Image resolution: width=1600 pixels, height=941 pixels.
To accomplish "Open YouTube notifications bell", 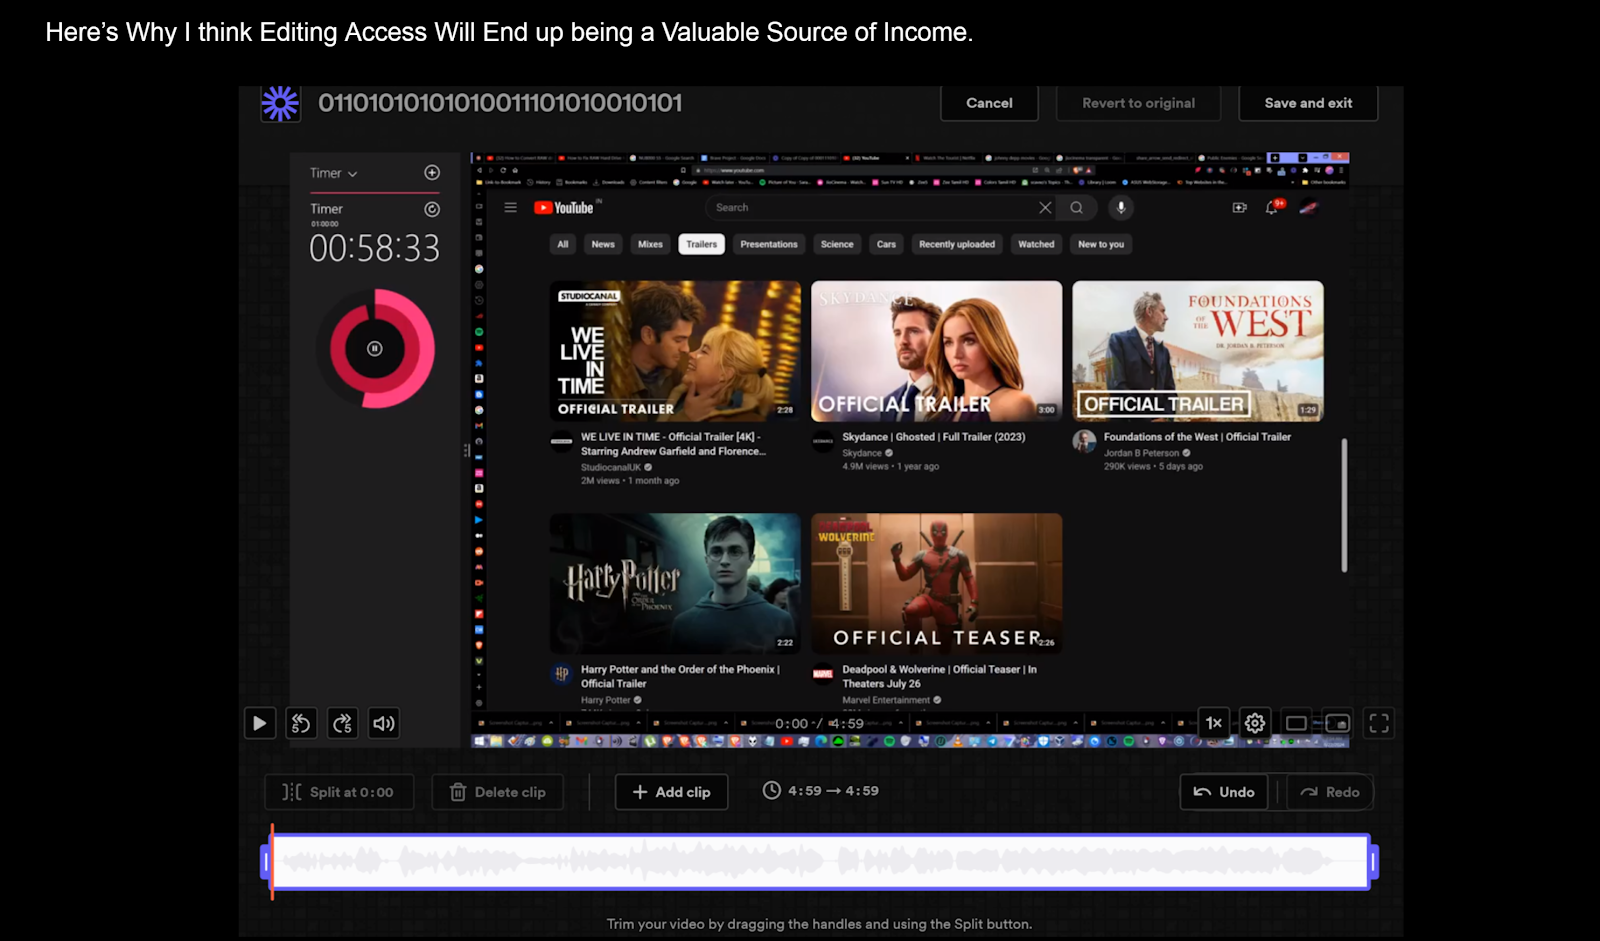I will pyautogui.click(x=1272, y=208).
